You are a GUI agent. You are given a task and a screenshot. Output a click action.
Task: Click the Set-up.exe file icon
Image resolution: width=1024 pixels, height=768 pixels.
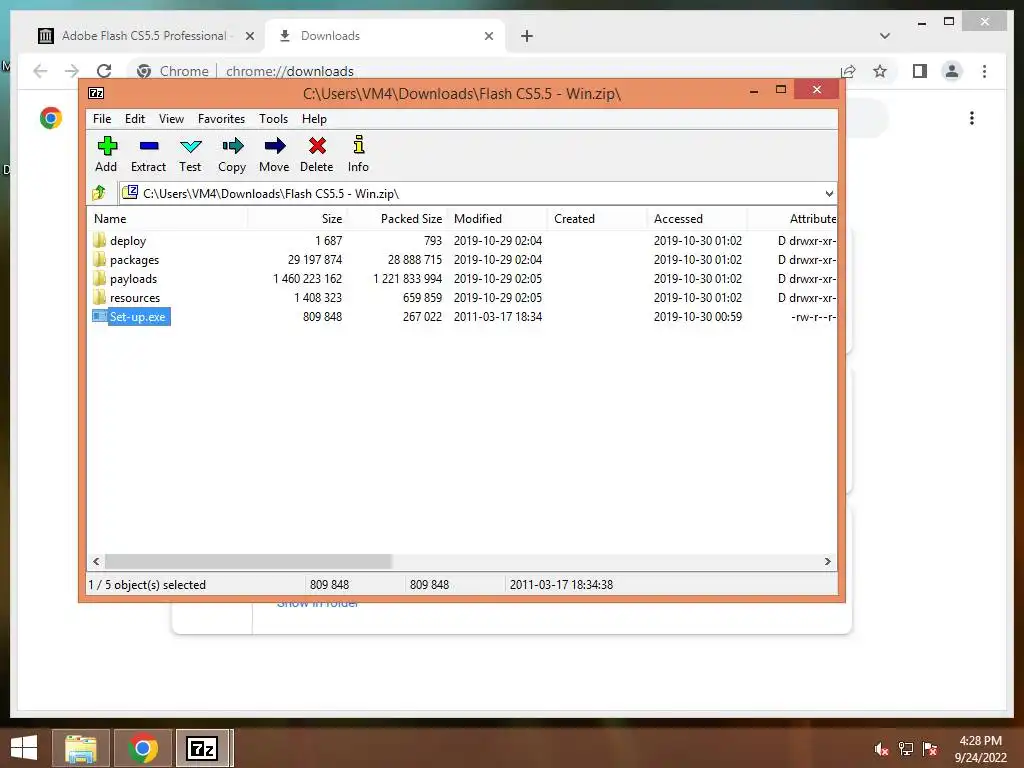[99, 316]
